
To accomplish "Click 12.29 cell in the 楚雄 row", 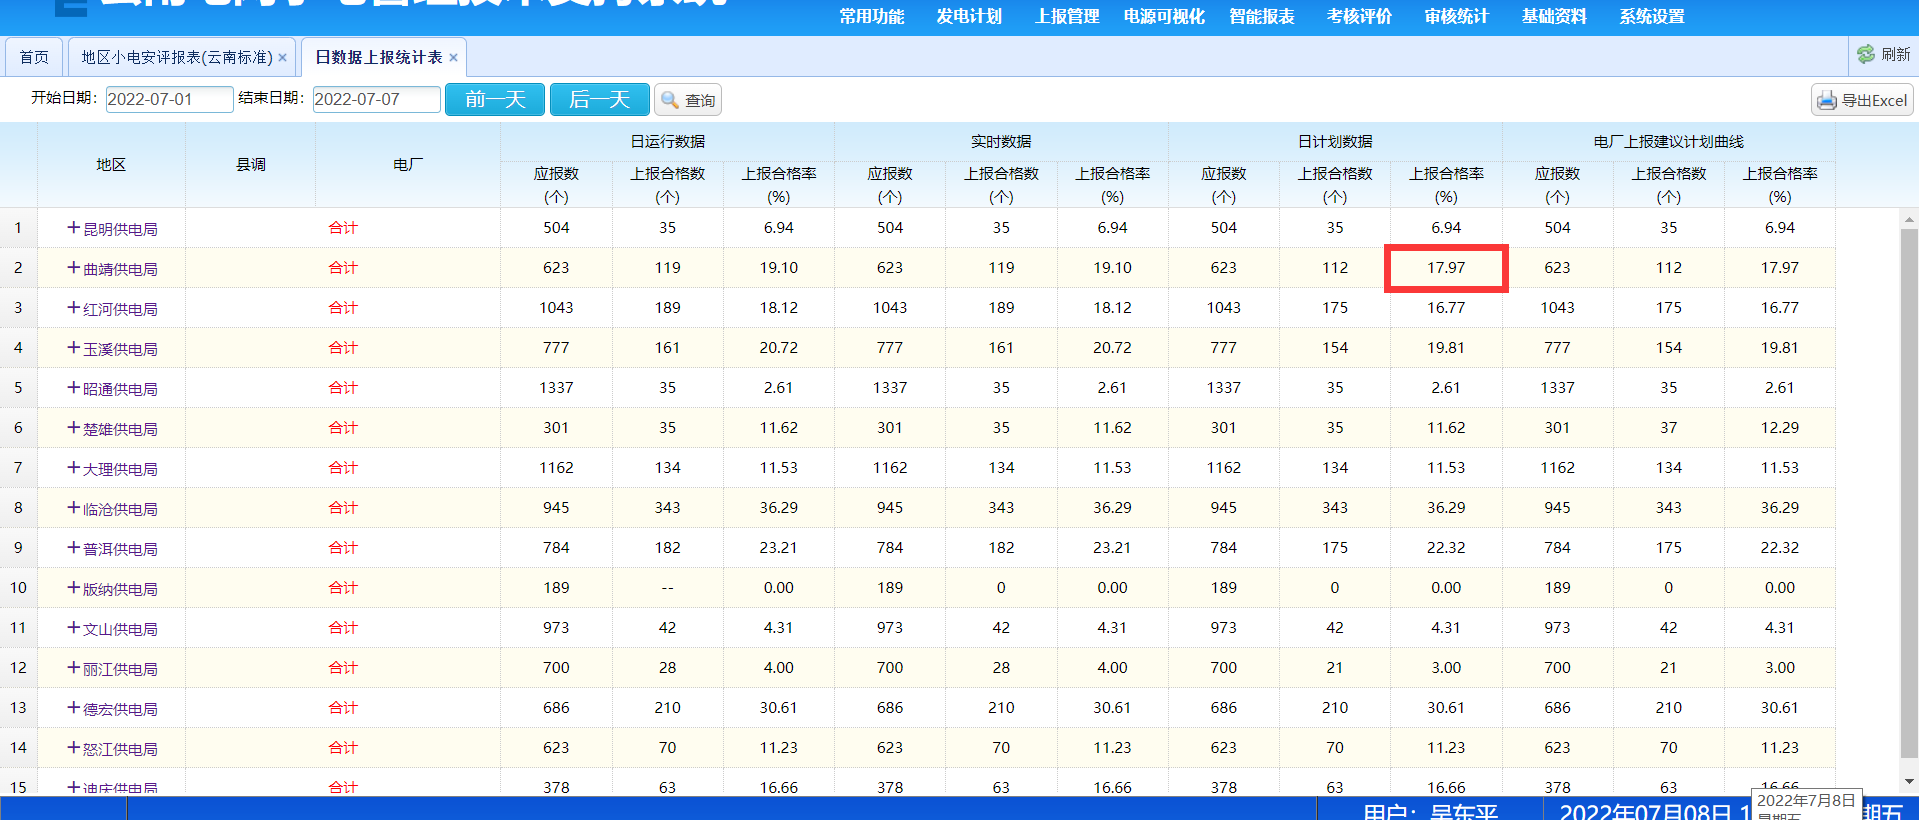I will click(x=1780, y=428).
